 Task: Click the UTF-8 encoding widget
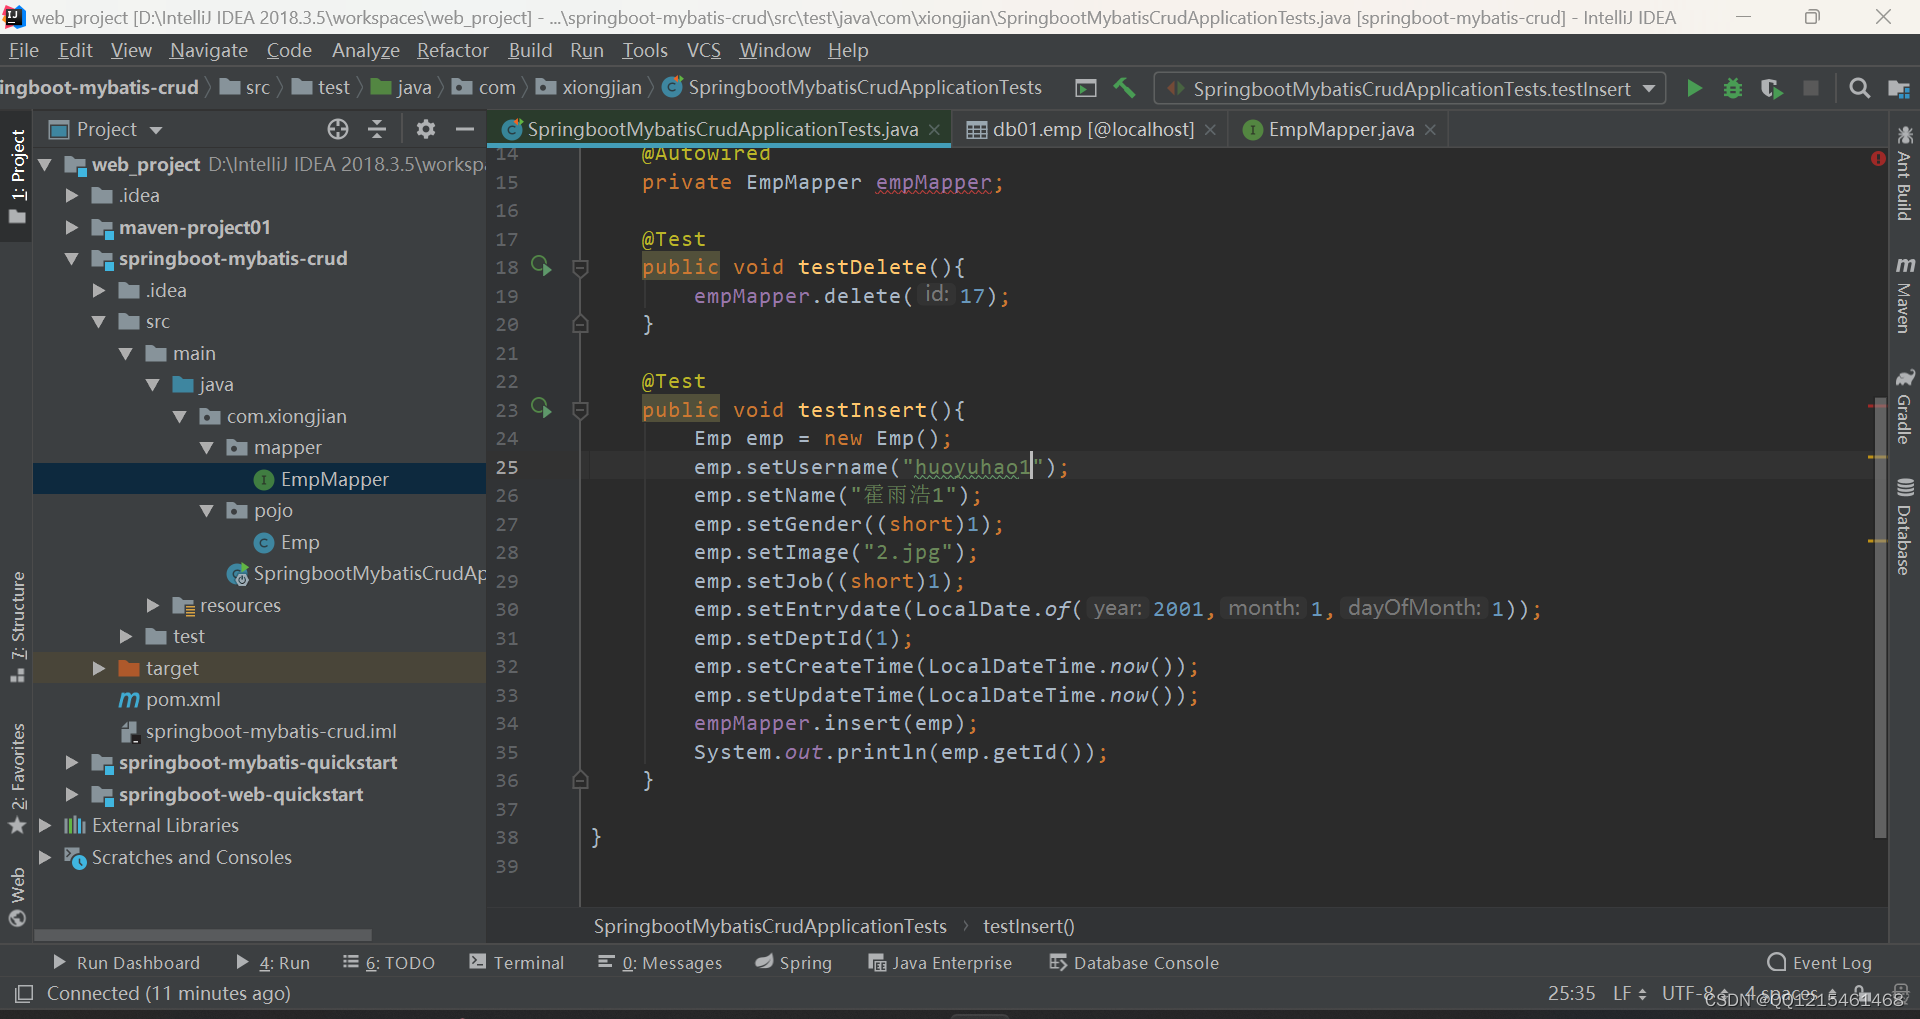[1695, 993]
